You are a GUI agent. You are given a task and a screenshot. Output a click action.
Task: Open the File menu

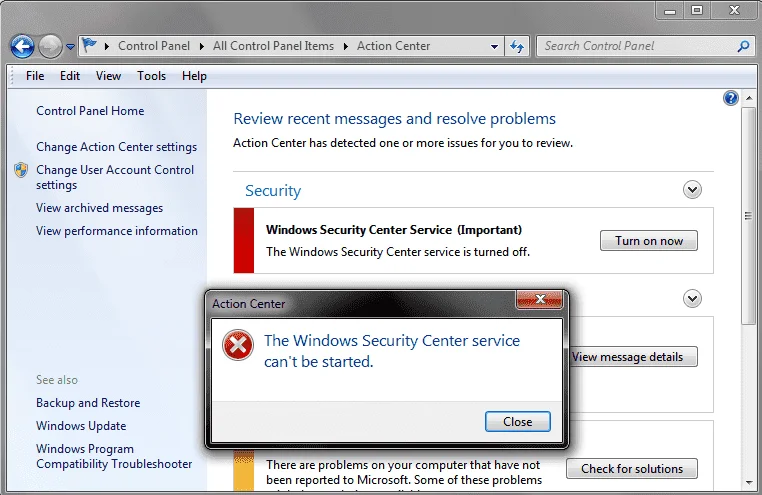[35, 76]
